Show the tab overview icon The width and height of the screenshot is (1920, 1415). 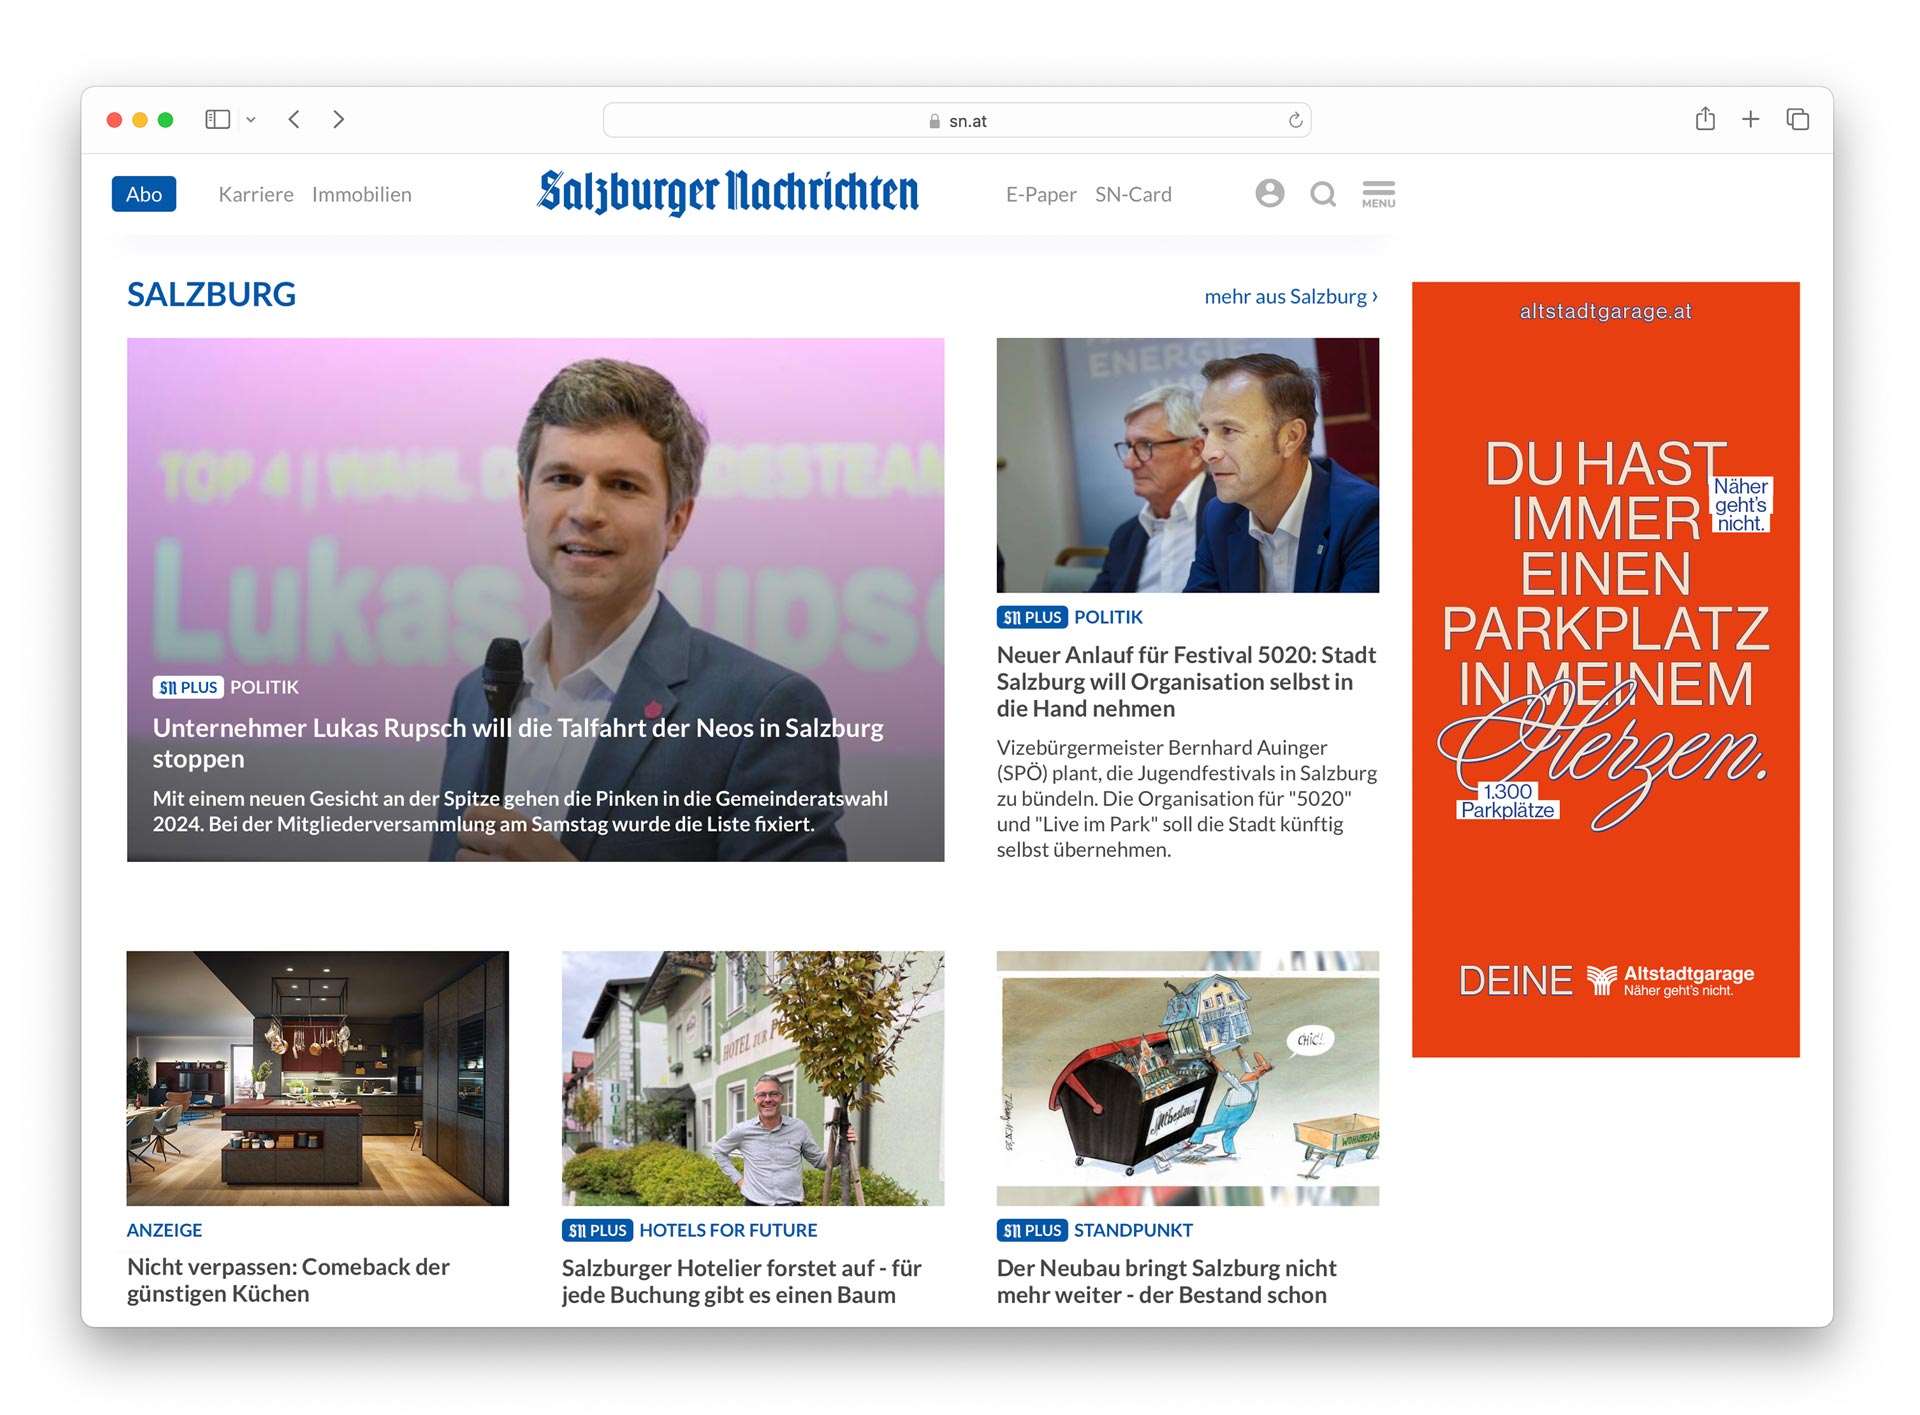(1797, 120)
